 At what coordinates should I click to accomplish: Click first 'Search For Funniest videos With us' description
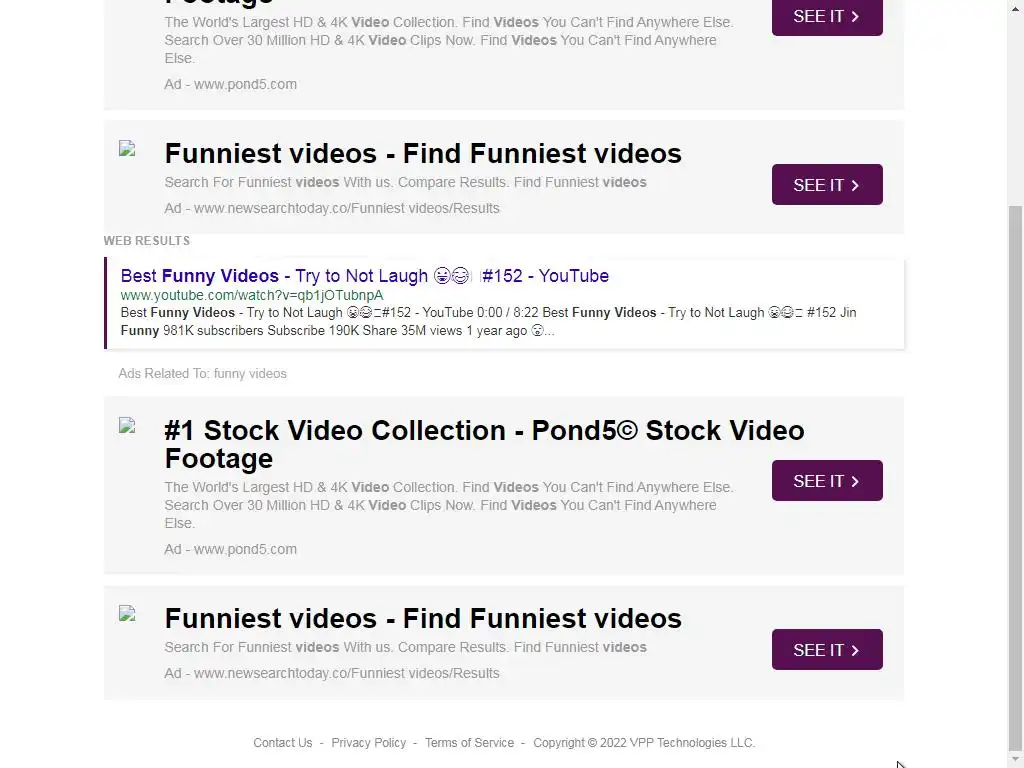[x=406, y=182]
